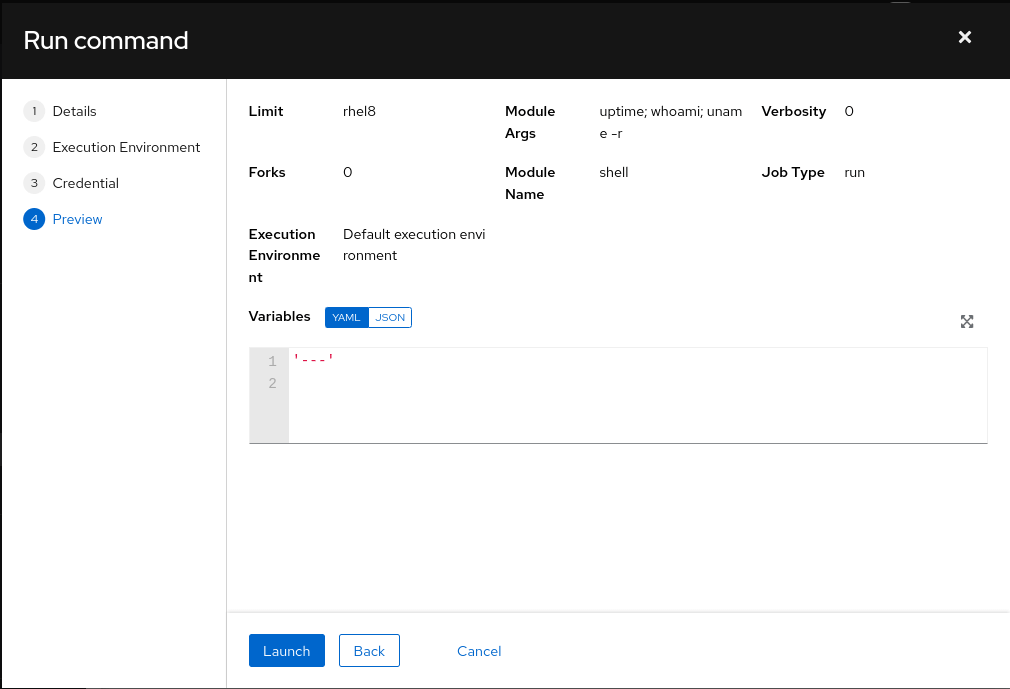This screenshot has width=1010, height=689.
Task: Click the step 2 numbered circle
Action: pos(34,147)
